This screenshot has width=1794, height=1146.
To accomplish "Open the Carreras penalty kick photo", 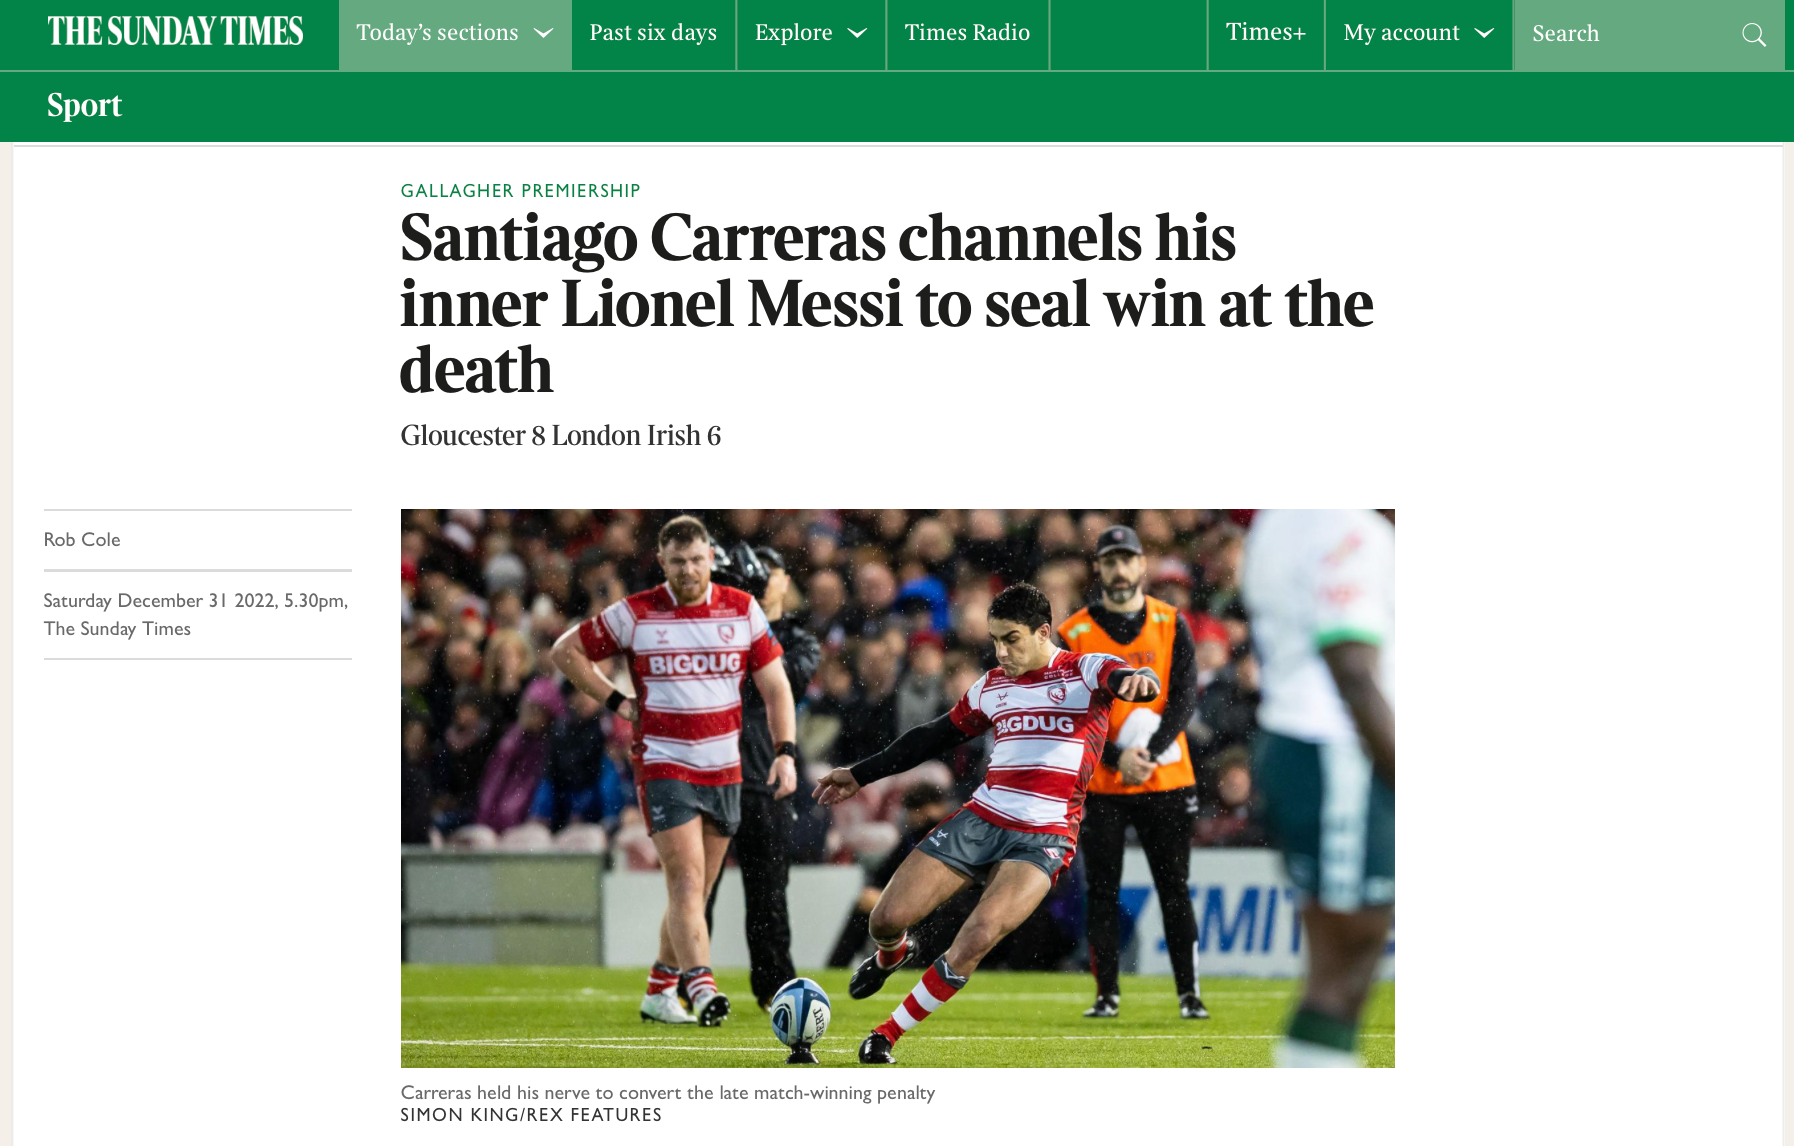I will (897, 788).
